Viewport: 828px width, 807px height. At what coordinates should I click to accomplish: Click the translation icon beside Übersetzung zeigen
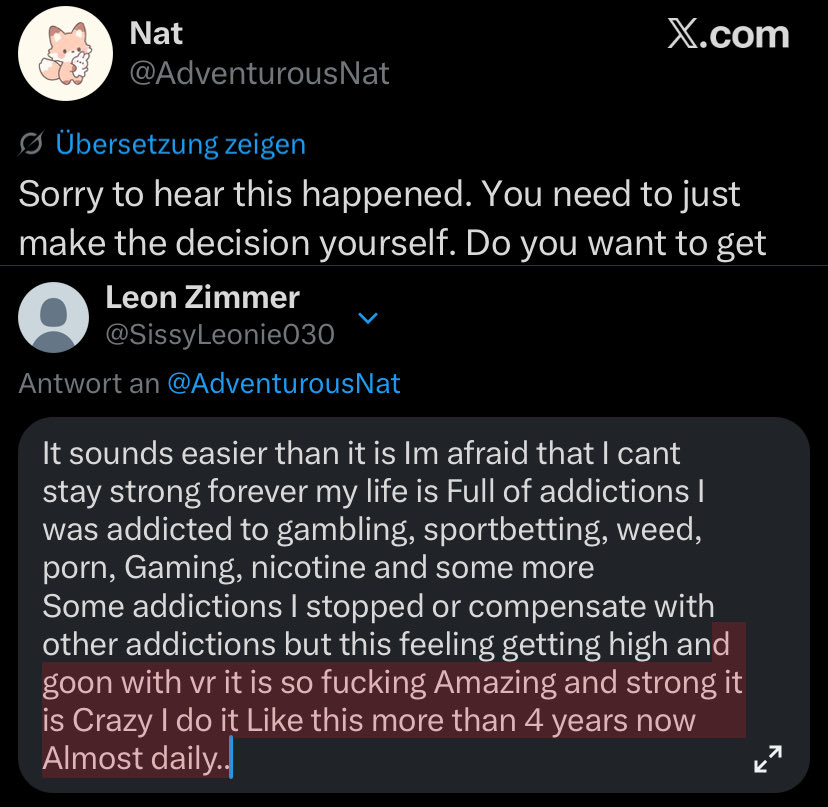[31, 144]
